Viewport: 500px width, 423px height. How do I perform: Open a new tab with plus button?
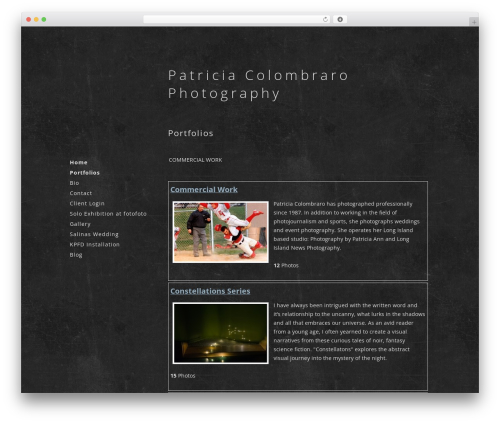point(474,22)
